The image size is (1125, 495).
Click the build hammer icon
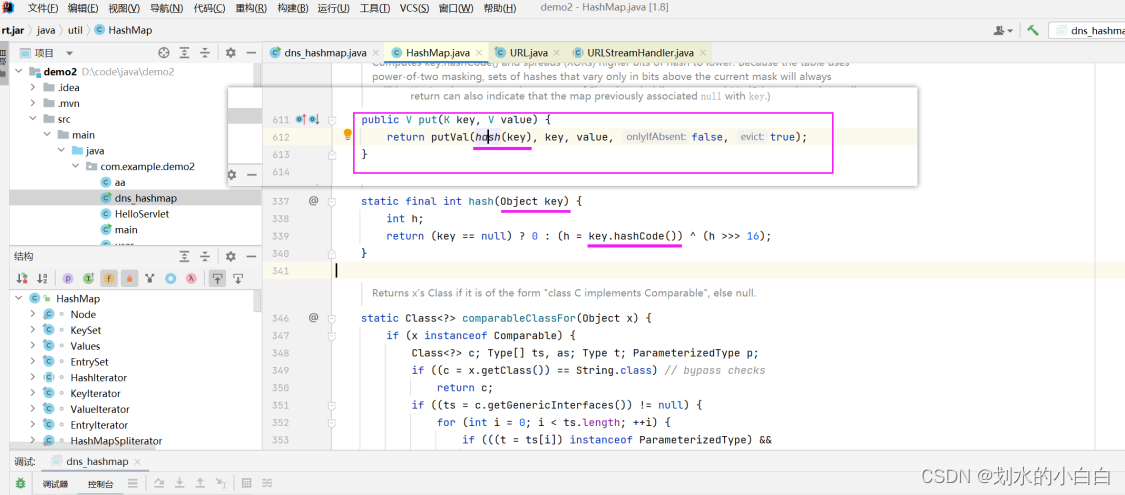pos(1033,30)
